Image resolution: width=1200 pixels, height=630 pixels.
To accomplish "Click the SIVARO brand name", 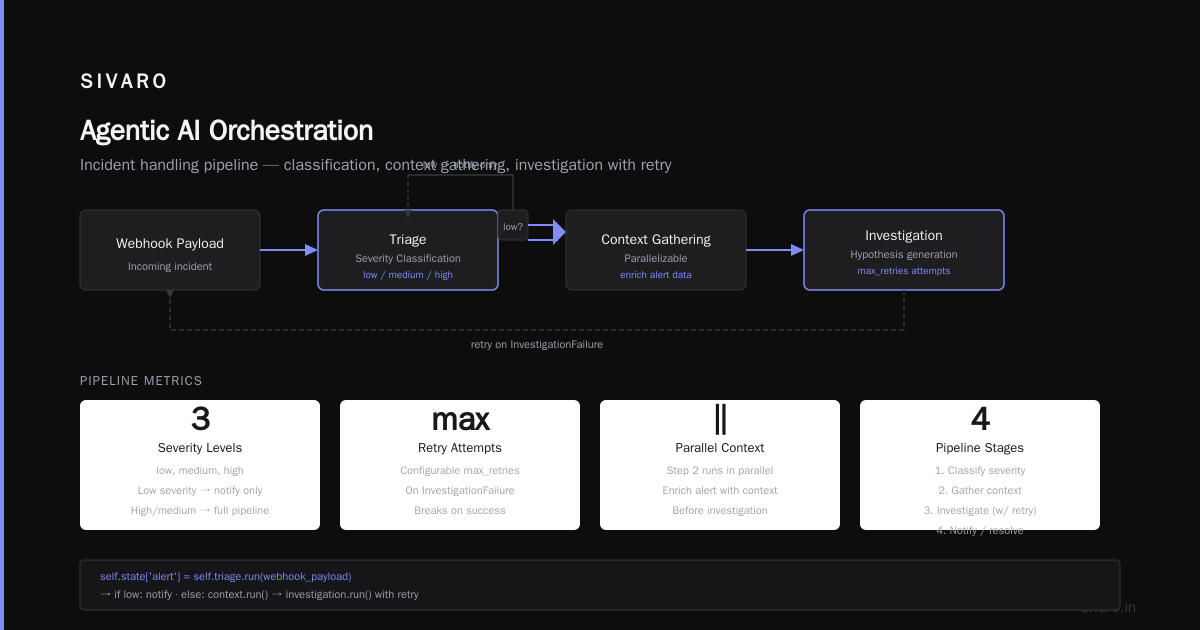I will 124,82.
